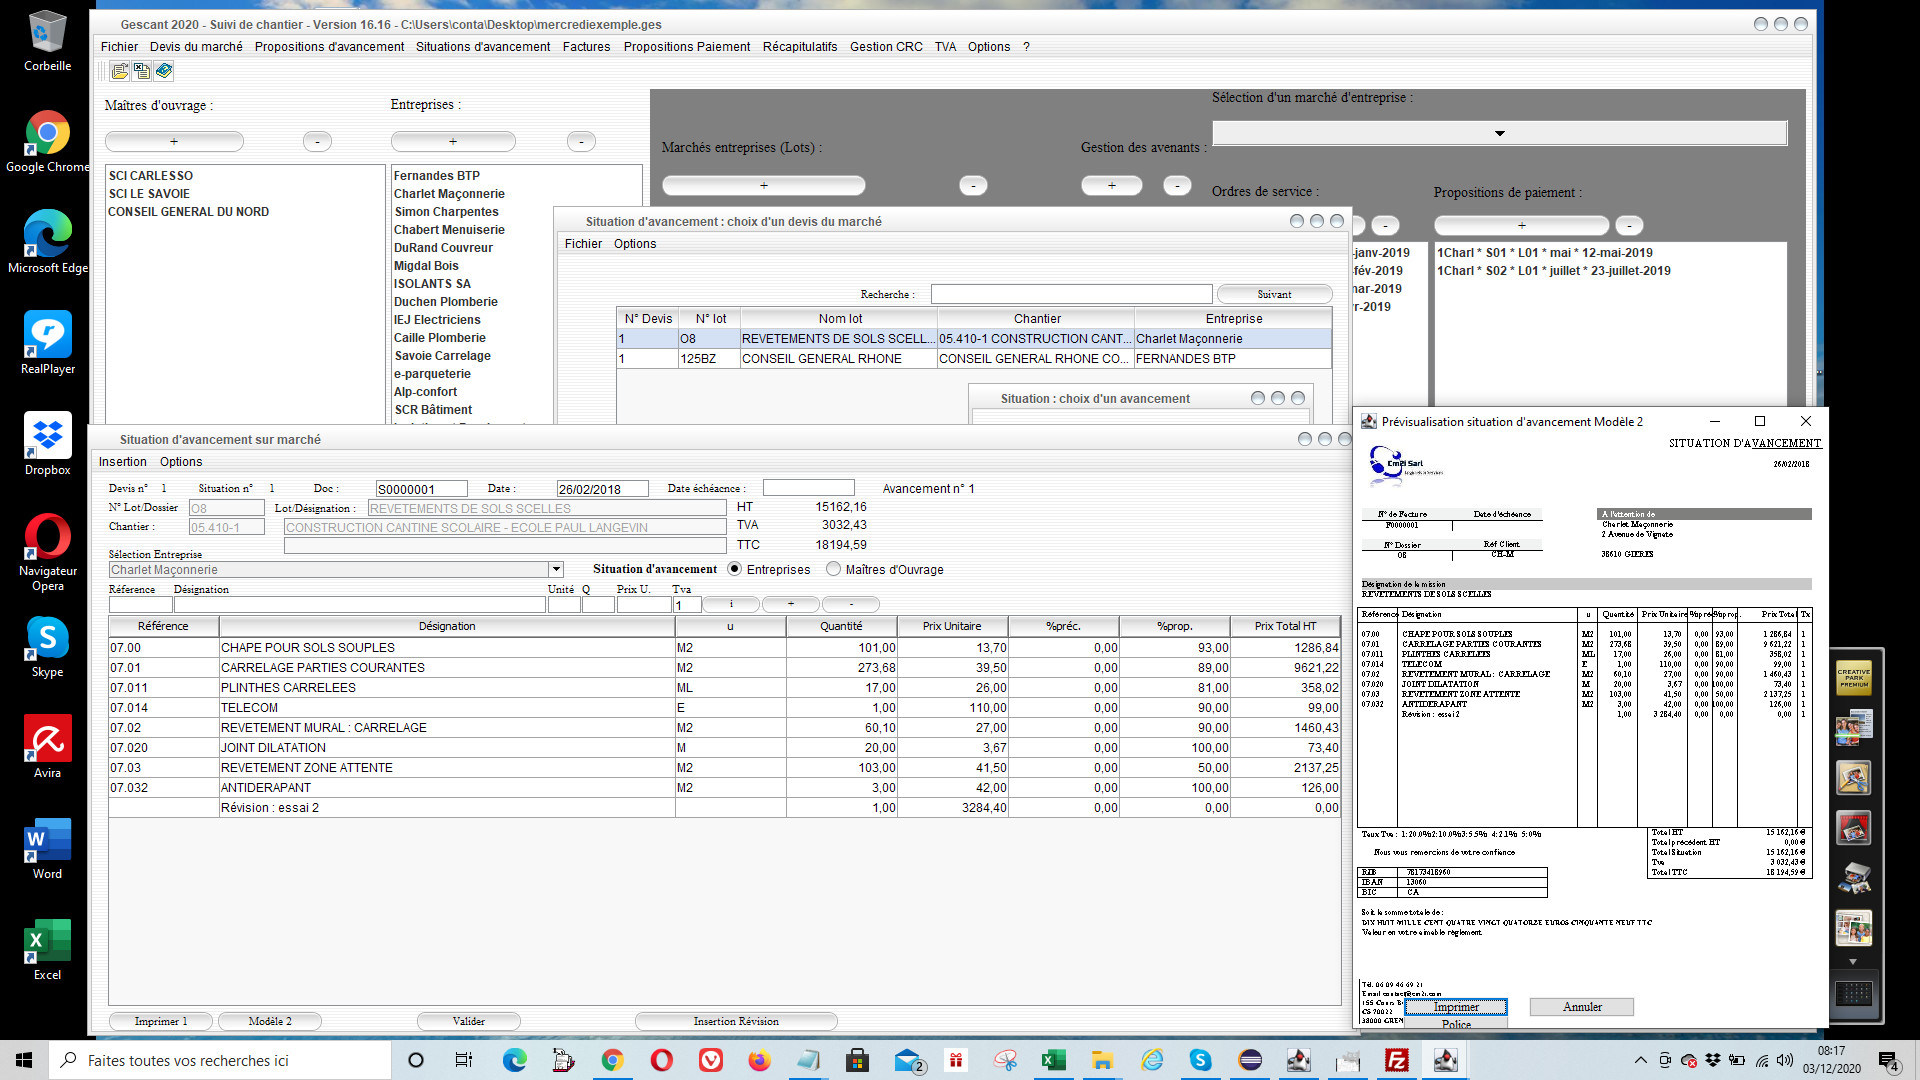Image resolution: width=1920 pixels, height=1080 pixels.
Task: Click the Date échéance input field
Action: [808, 488]
